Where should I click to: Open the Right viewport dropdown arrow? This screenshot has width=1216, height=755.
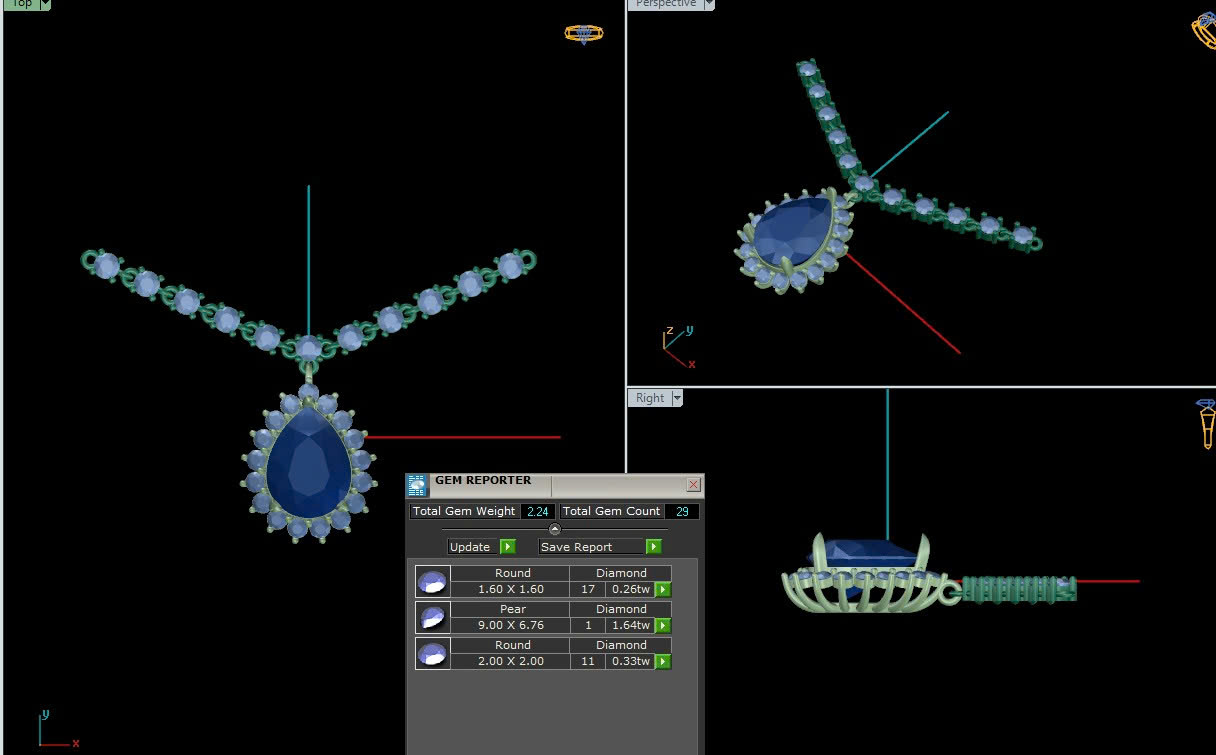click(x=678, y=398)
